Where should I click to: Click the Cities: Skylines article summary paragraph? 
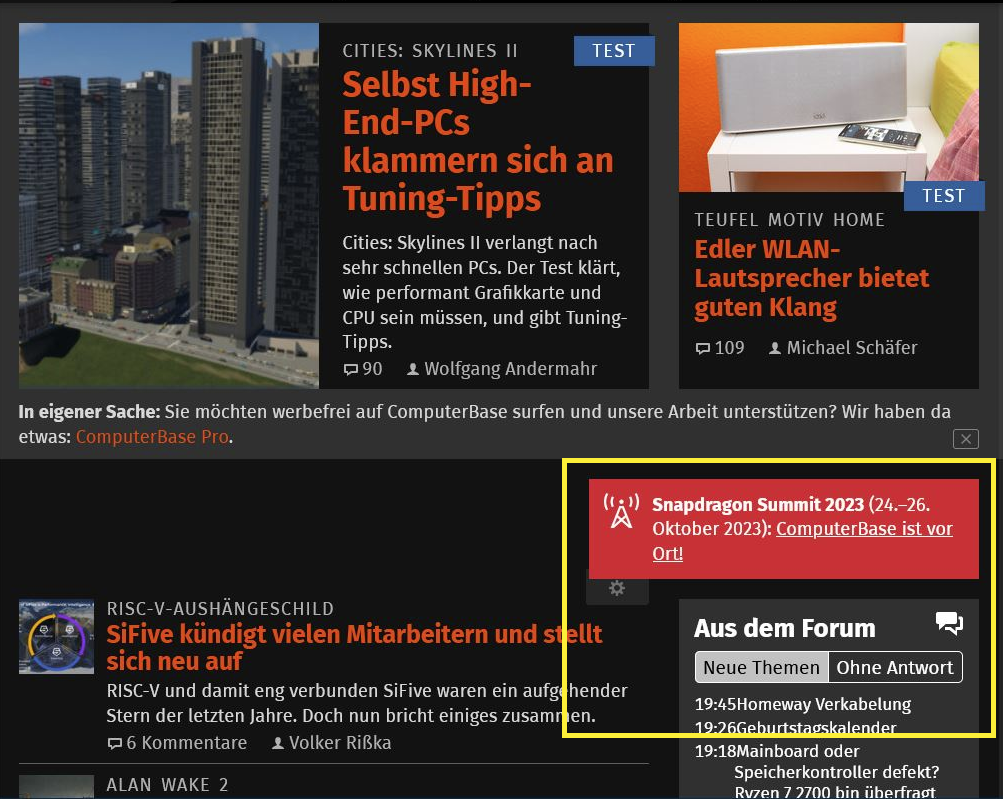click(484, 292)
